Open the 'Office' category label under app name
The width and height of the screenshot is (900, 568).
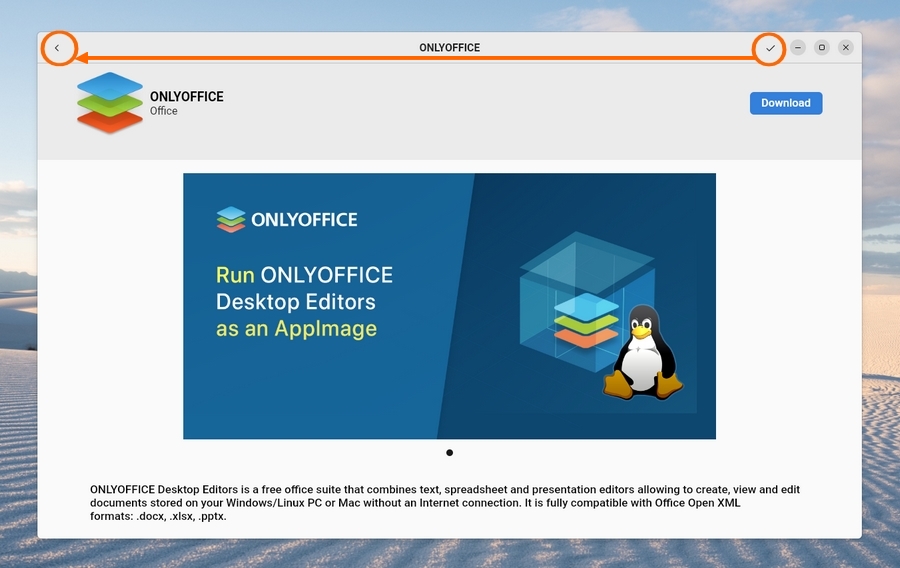[x=164, y=111]
